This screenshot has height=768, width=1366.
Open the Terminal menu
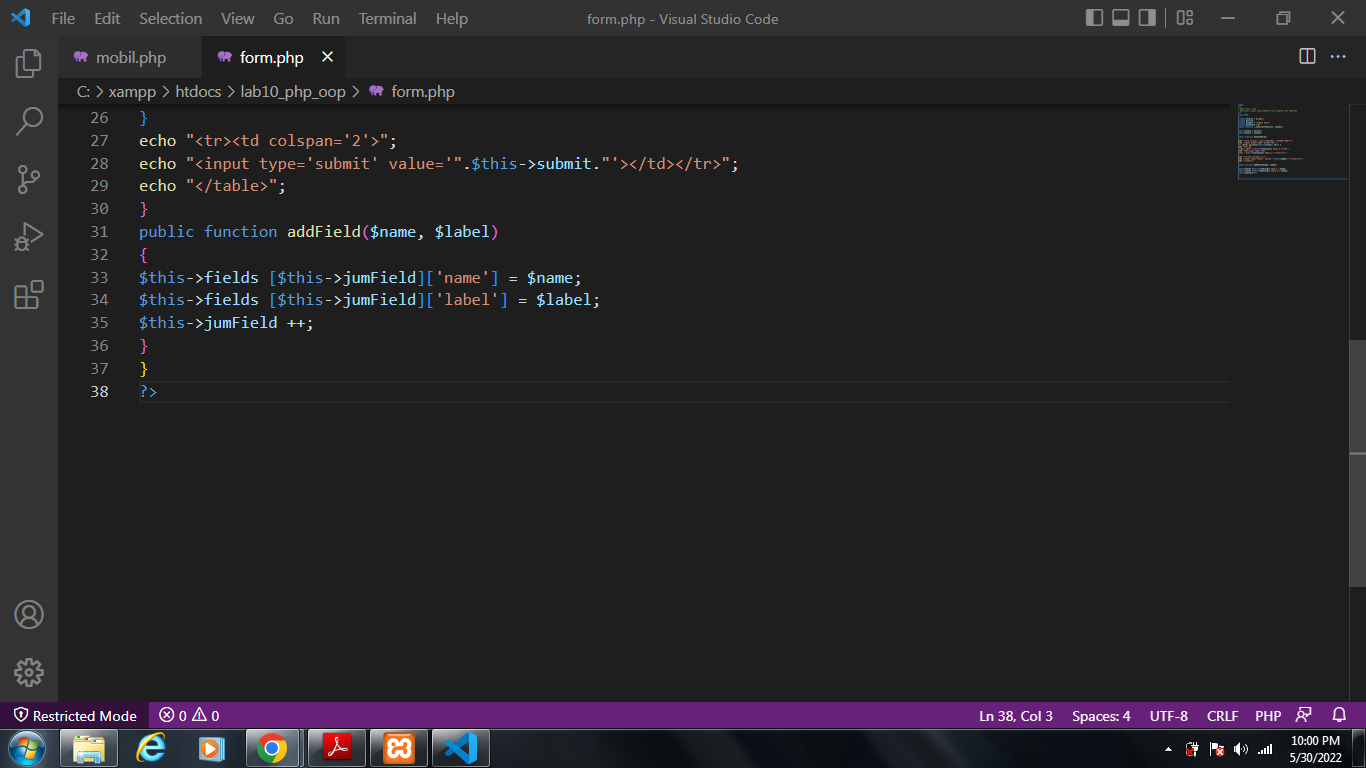pos(387,18)
